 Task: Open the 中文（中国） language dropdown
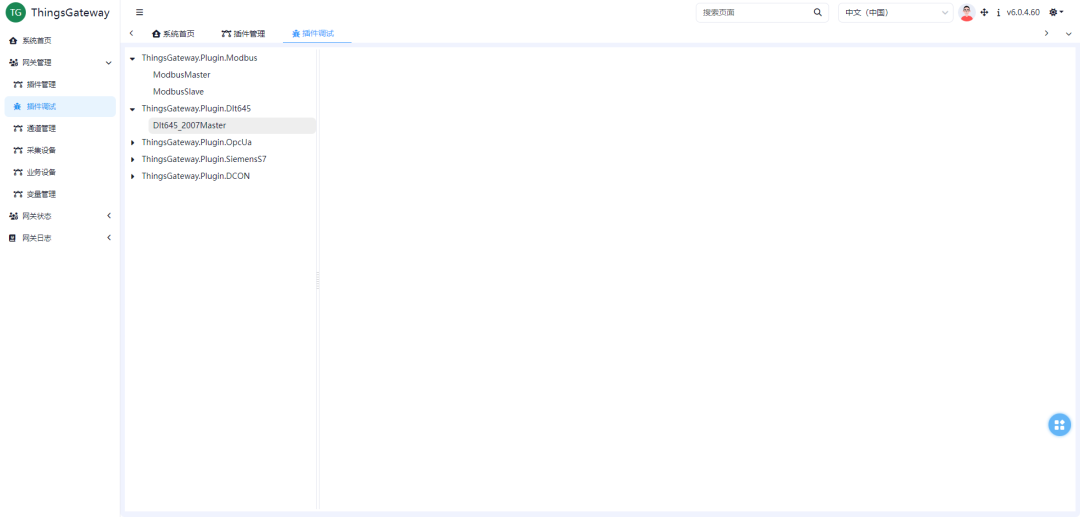pos(895,12)
